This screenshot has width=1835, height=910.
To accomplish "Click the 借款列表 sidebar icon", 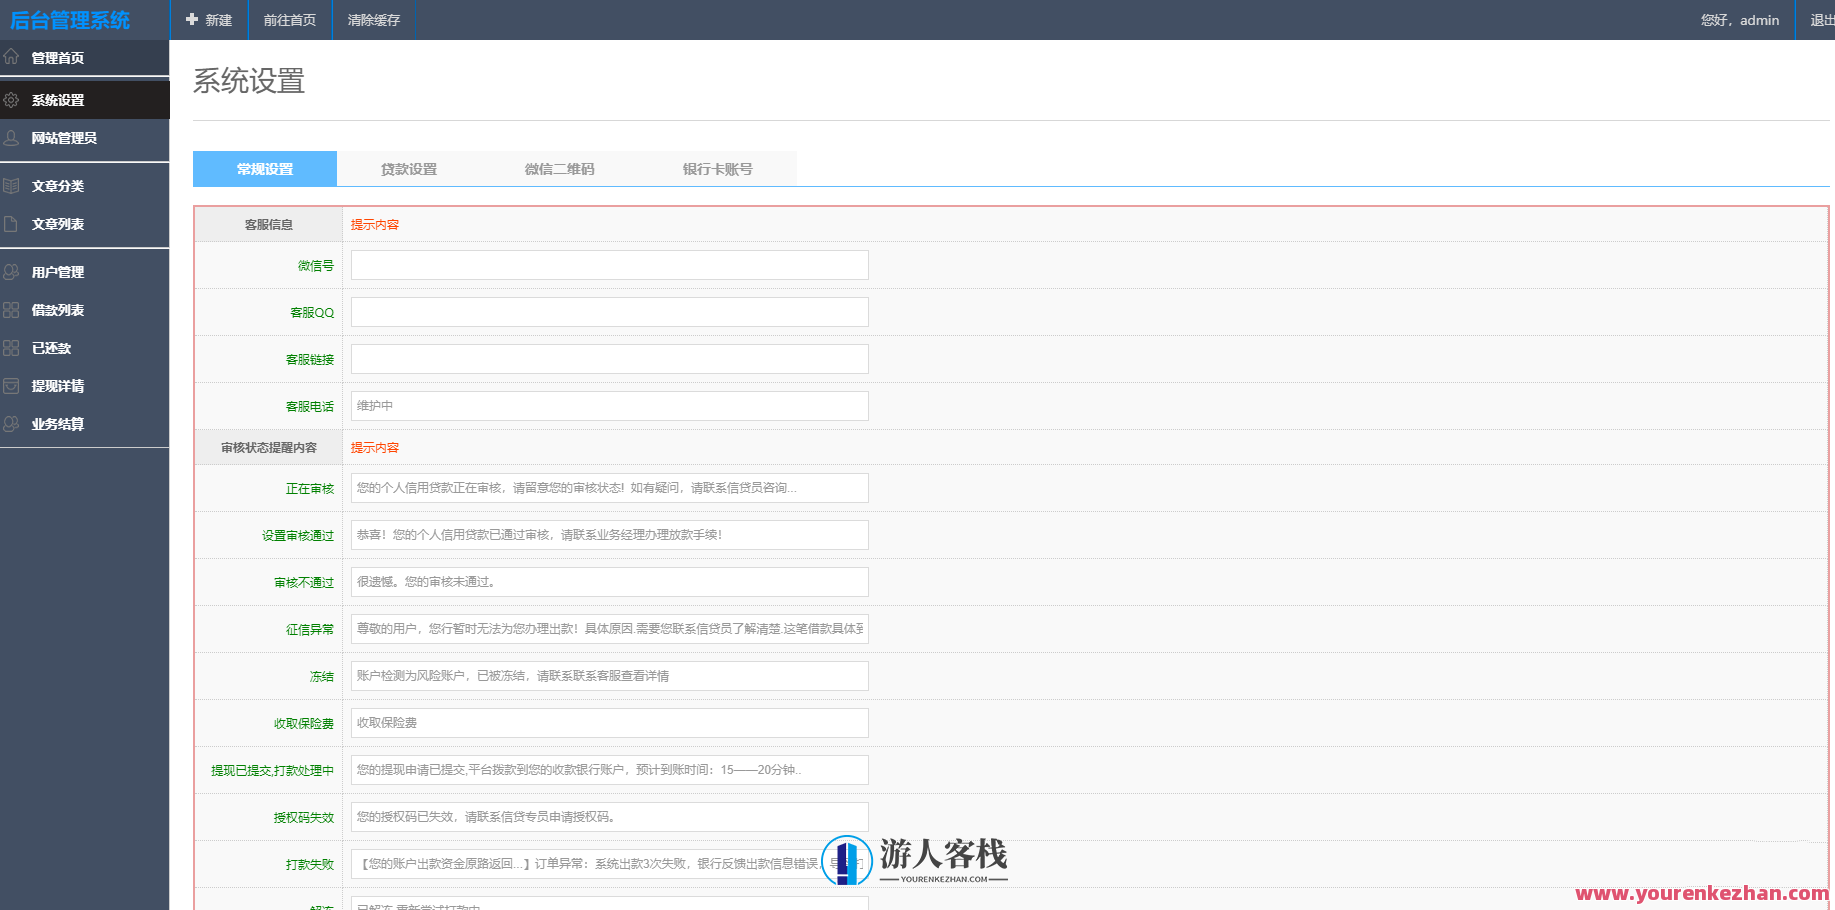I will coord(11,310).
